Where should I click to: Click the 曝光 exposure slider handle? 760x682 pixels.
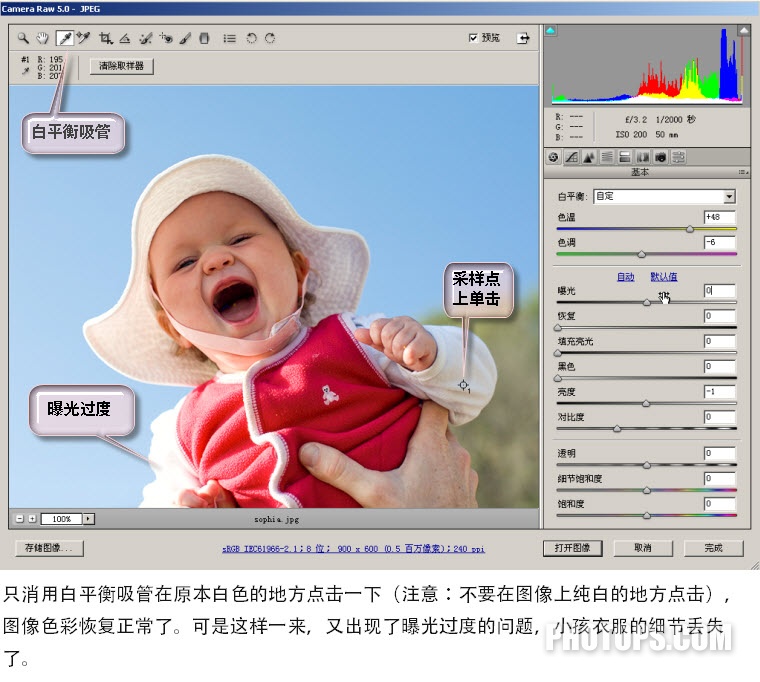(647, 302)
